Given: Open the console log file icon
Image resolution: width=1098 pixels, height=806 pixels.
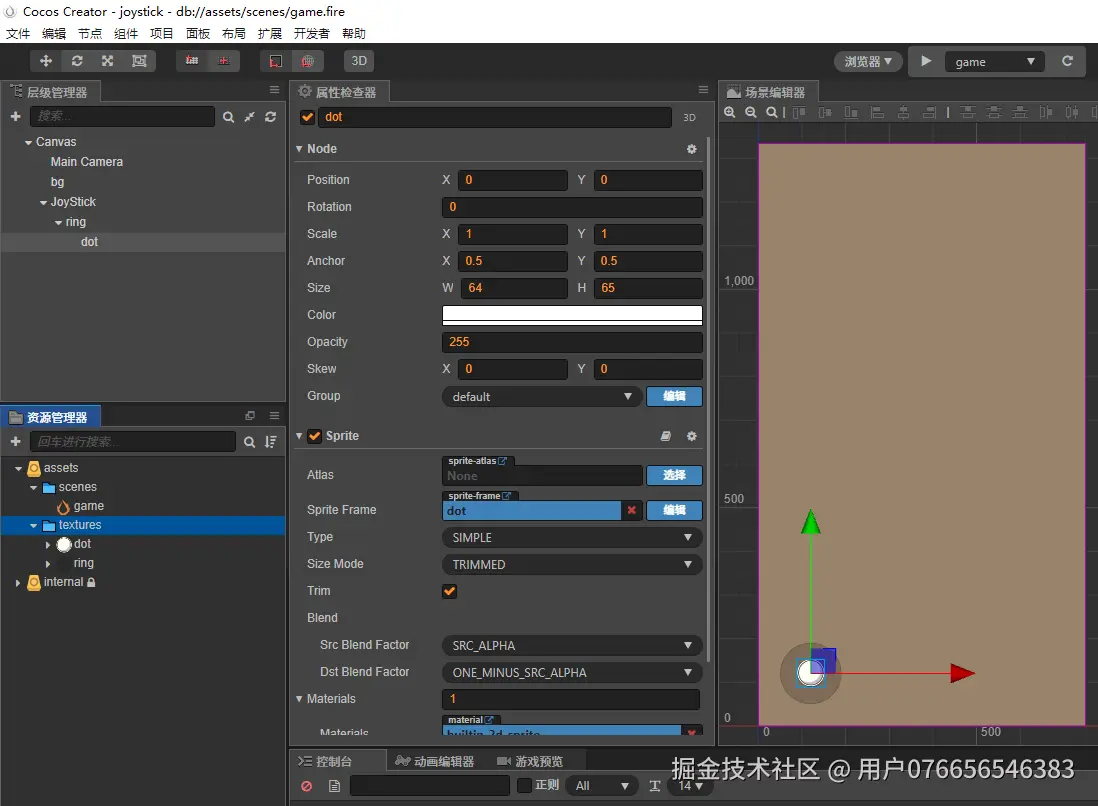Looking at the screenshot, I should [334, 786].
